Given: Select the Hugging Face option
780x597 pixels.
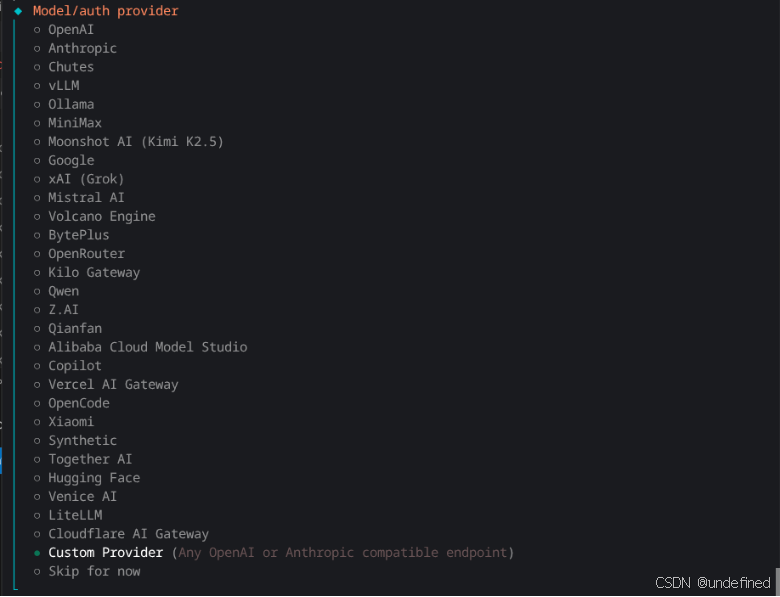Looking at the screenshot, I should 87,478.
